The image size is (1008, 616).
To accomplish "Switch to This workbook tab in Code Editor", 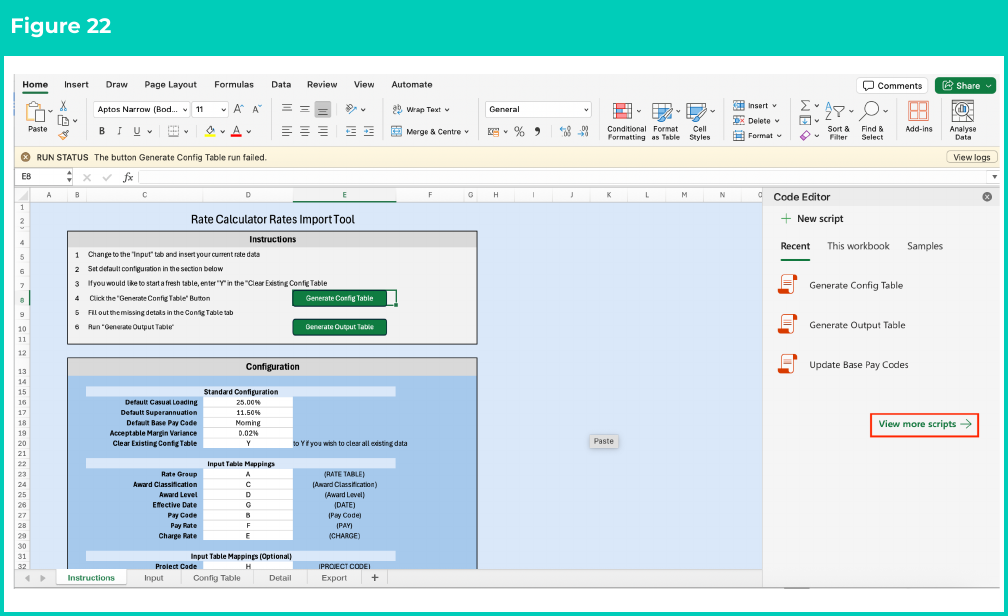I will (858, 246).
